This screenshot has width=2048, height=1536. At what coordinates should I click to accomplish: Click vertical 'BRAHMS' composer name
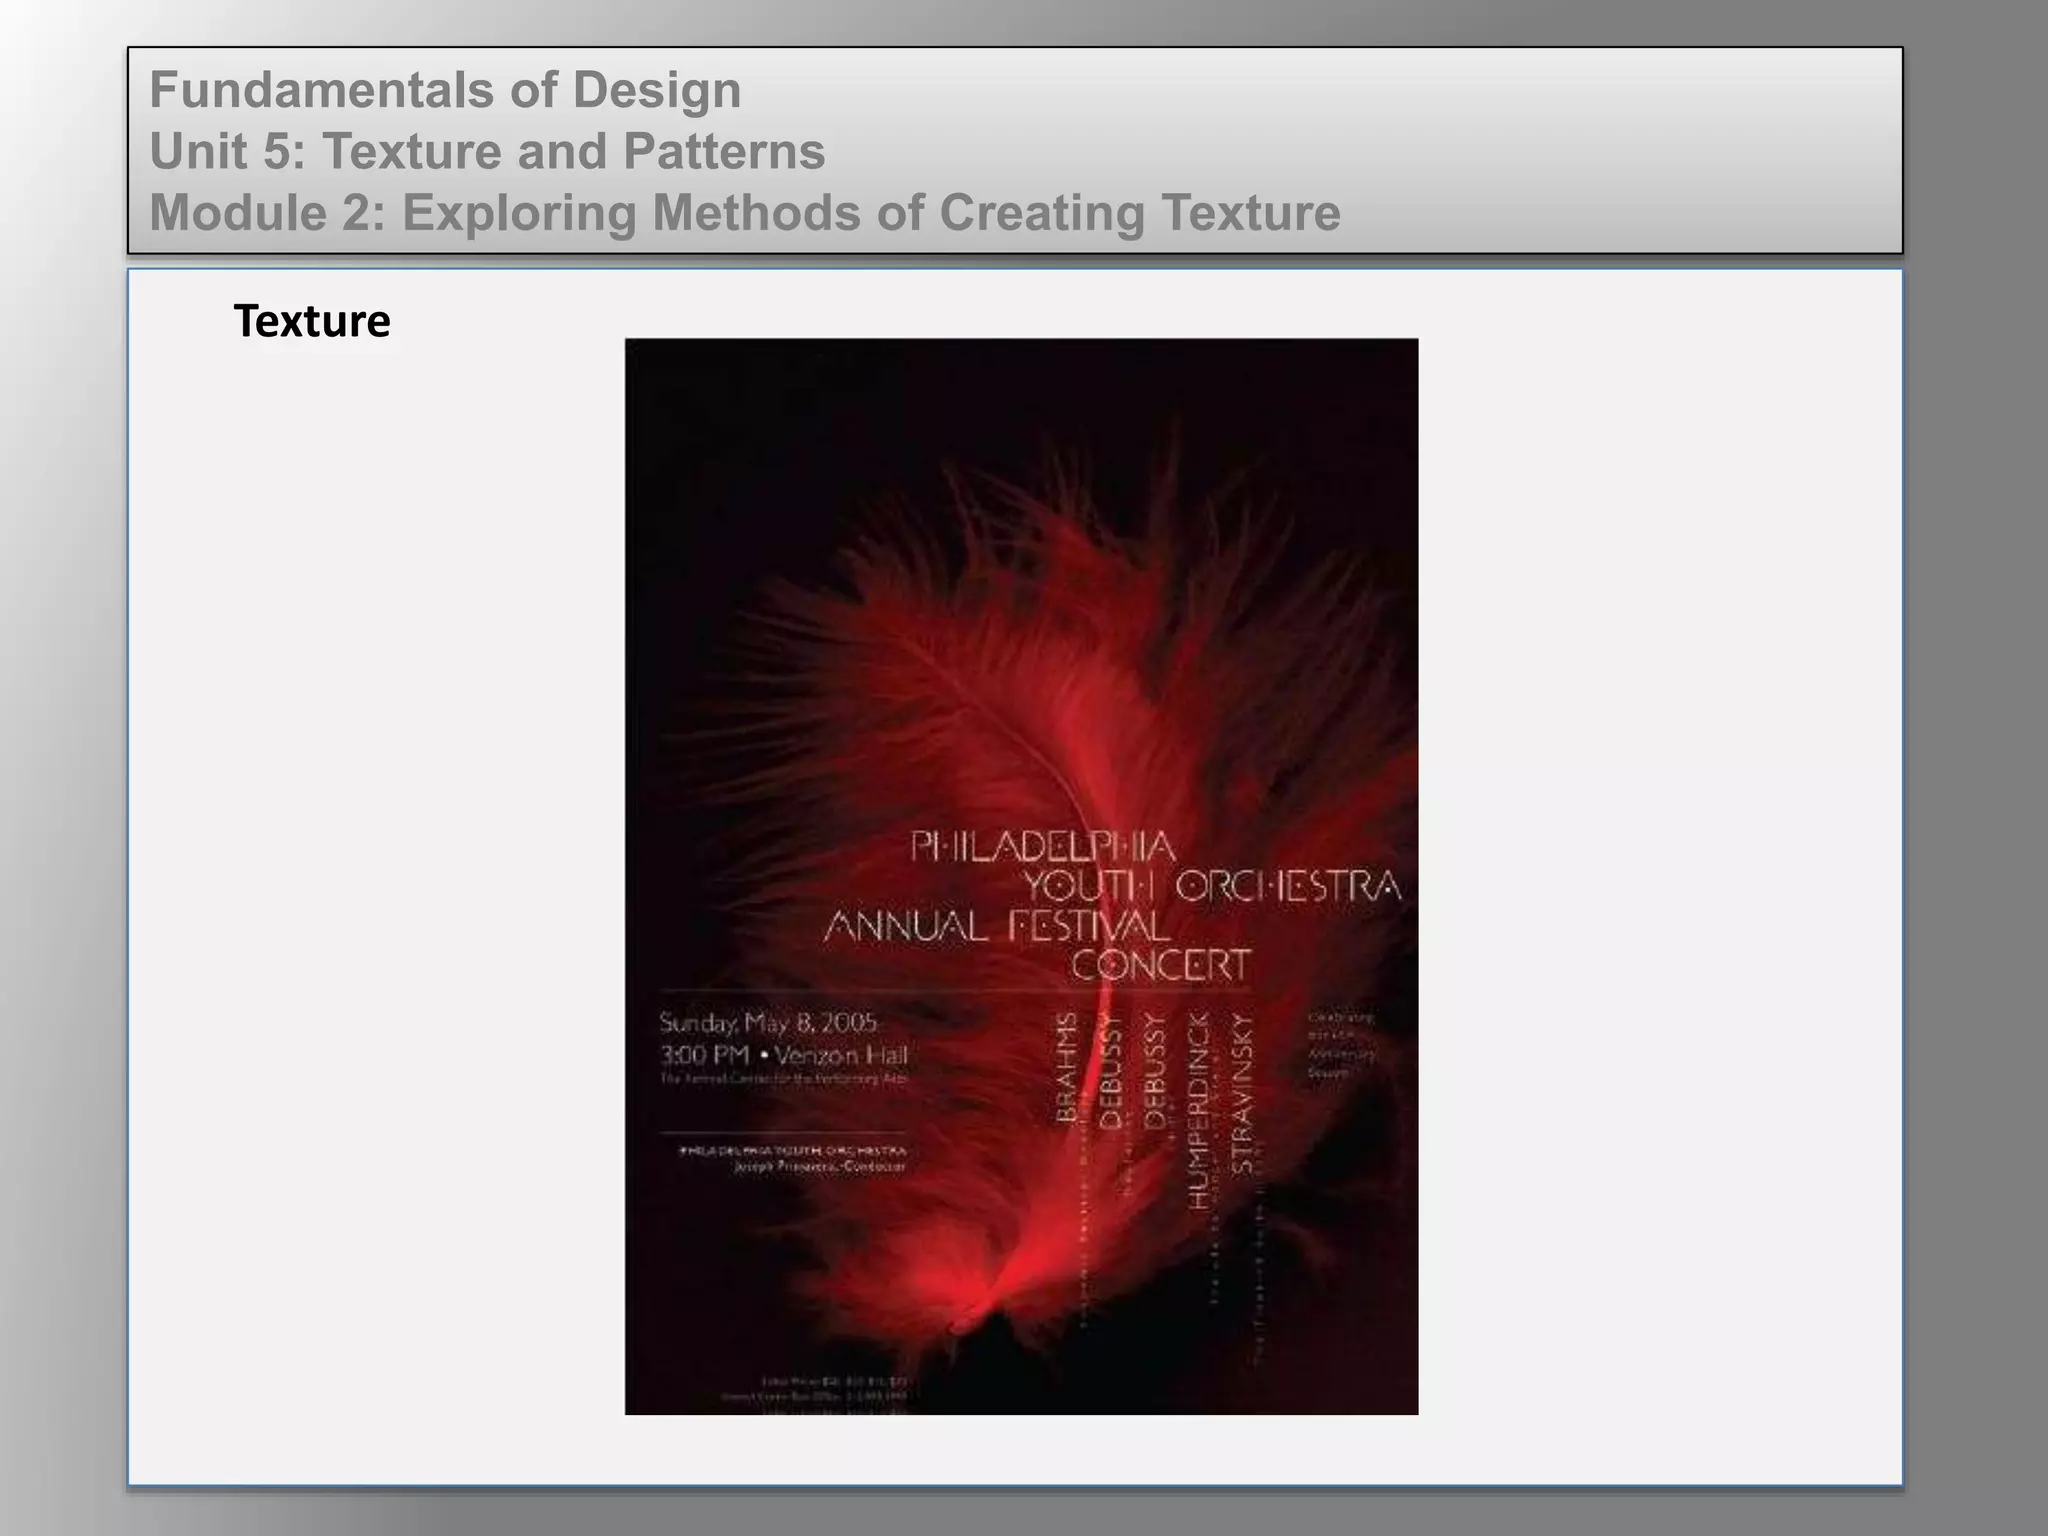coord(1067,1067)
